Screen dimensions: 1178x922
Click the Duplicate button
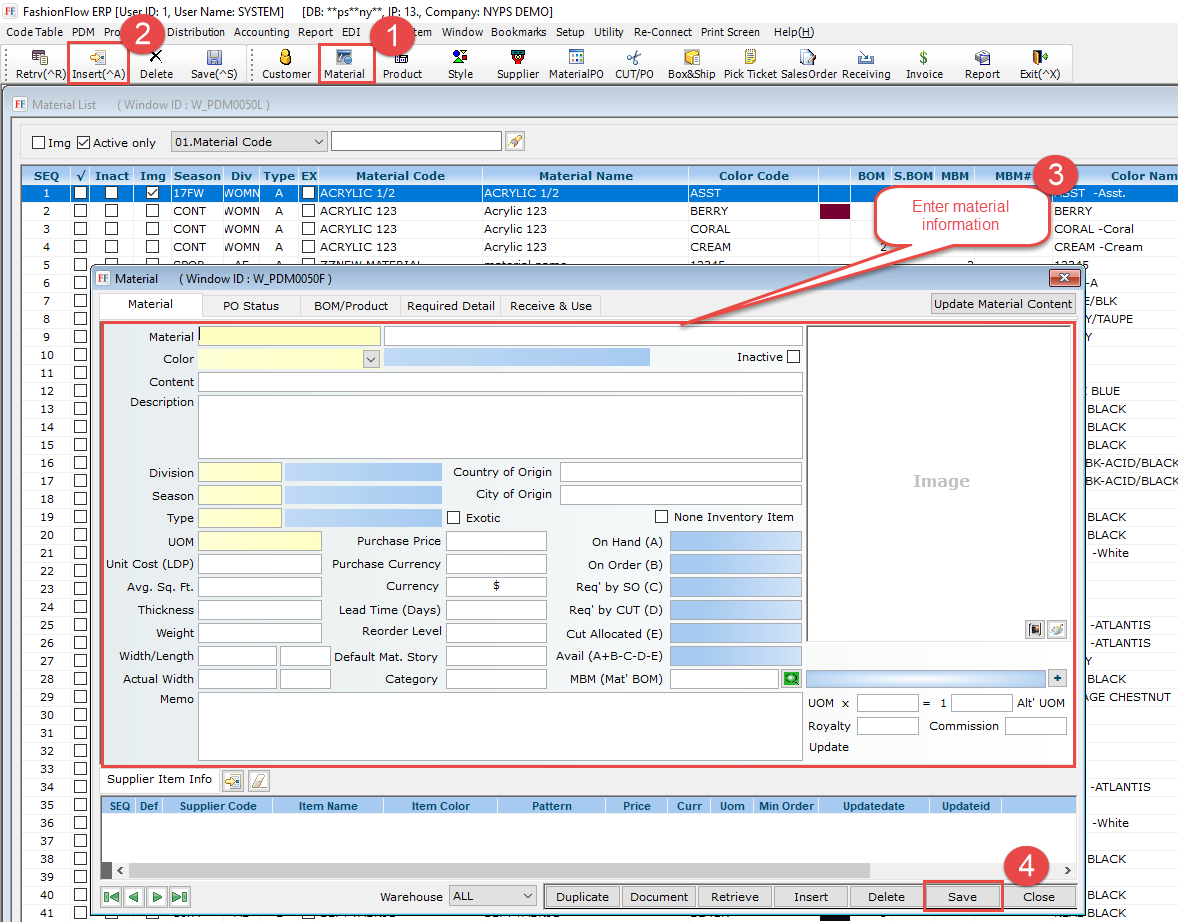click(582, 897)
